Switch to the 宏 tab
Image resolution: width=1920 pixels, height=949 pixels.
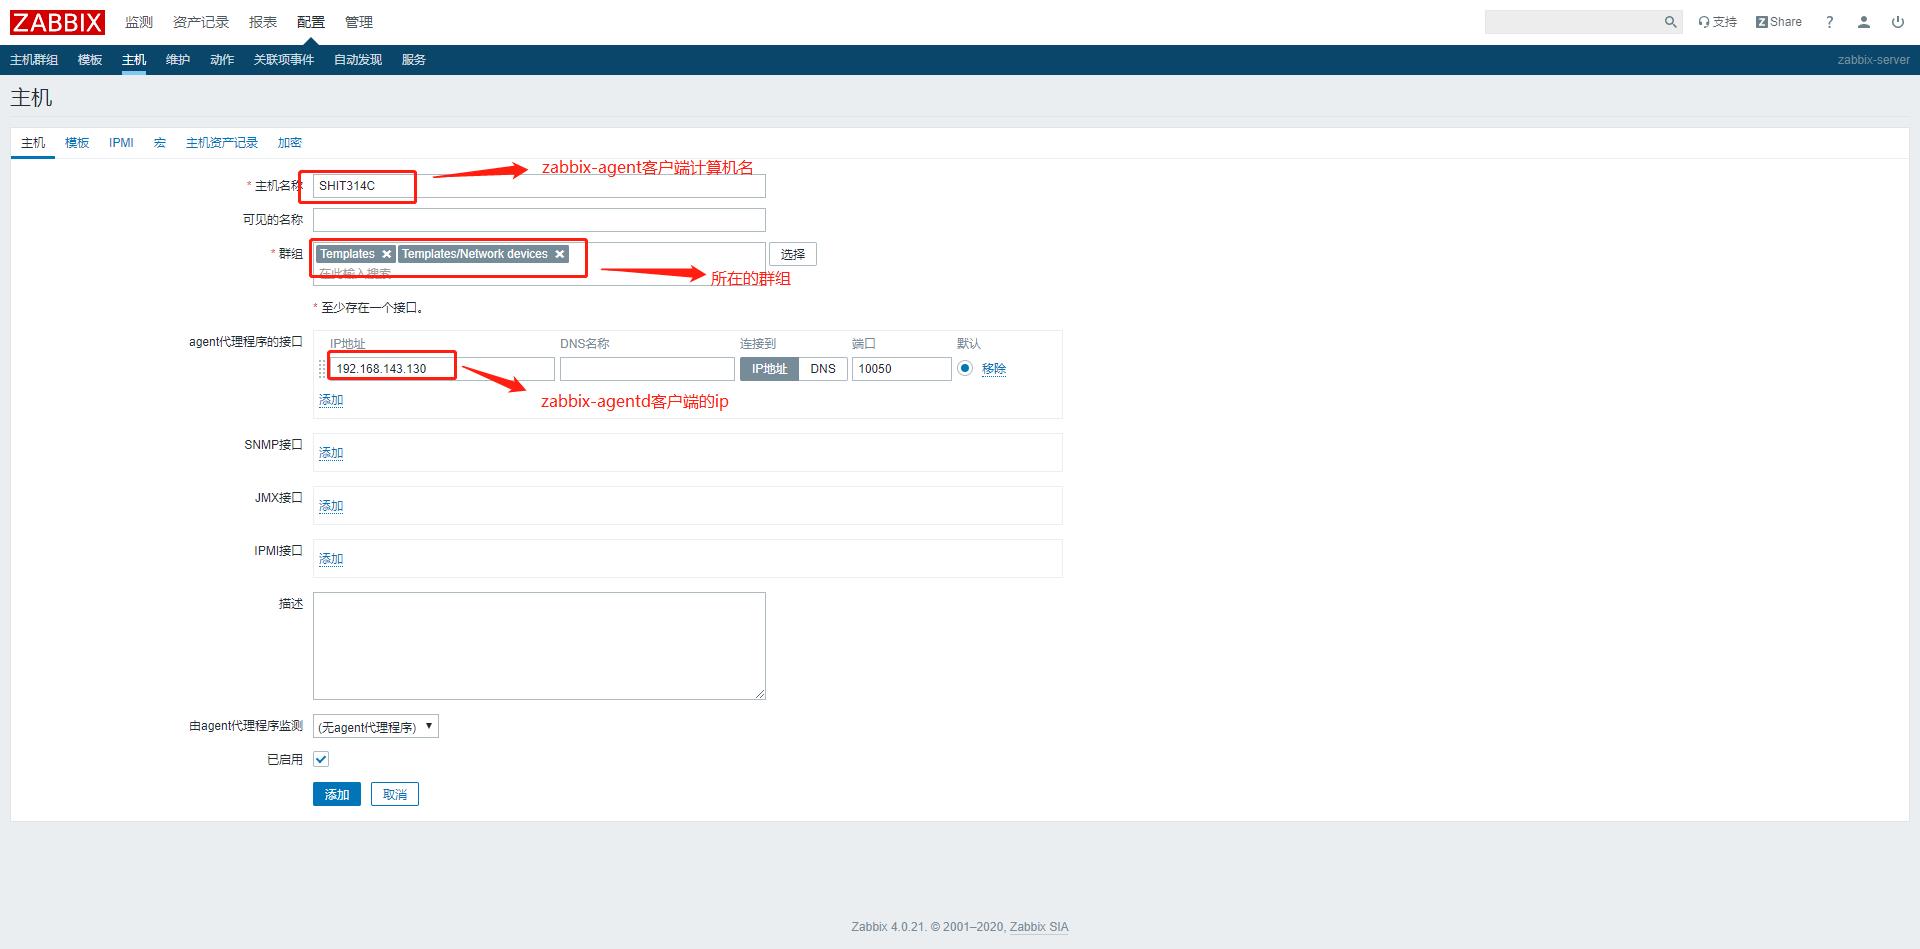[160, 143]
